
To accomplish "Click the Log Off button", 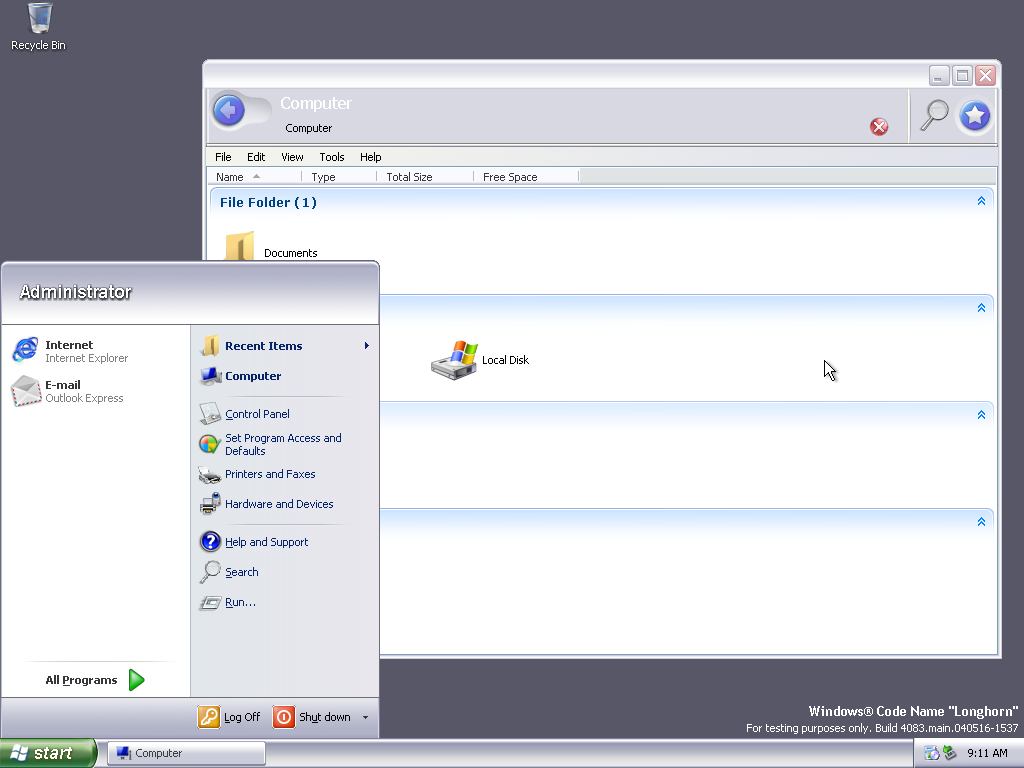I will (230, 717).
